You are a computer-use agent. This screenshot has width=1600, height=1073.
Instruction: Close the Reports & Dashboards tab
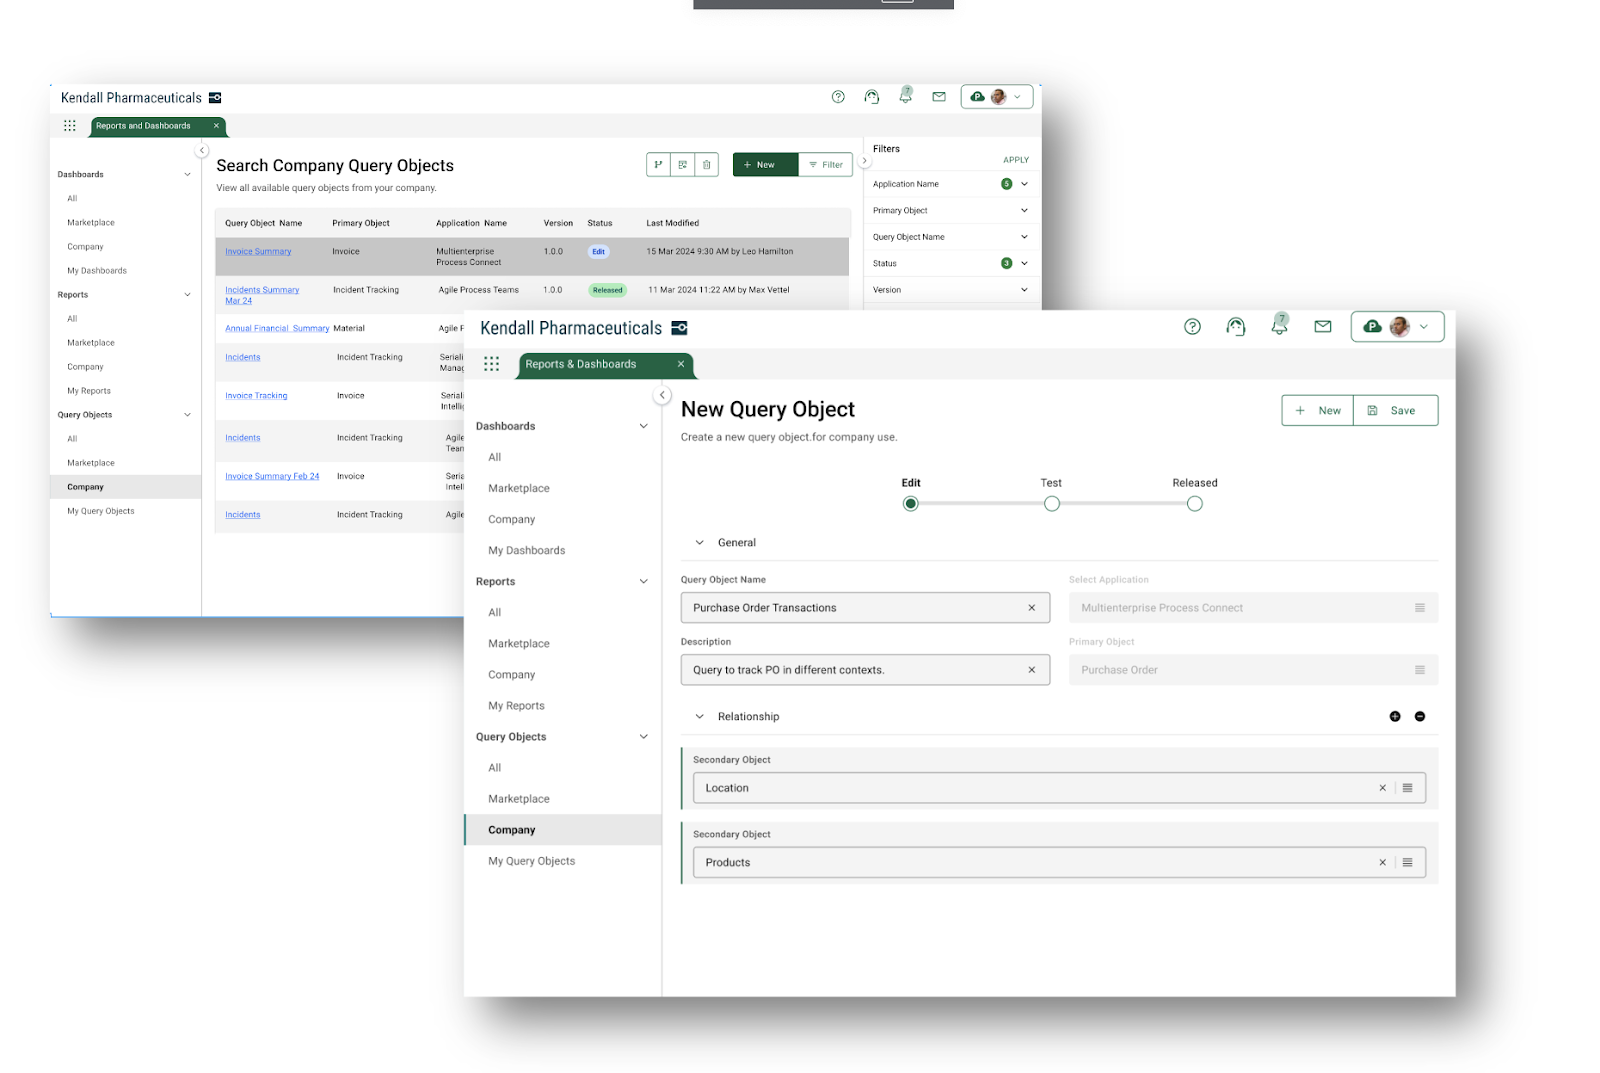681,364
